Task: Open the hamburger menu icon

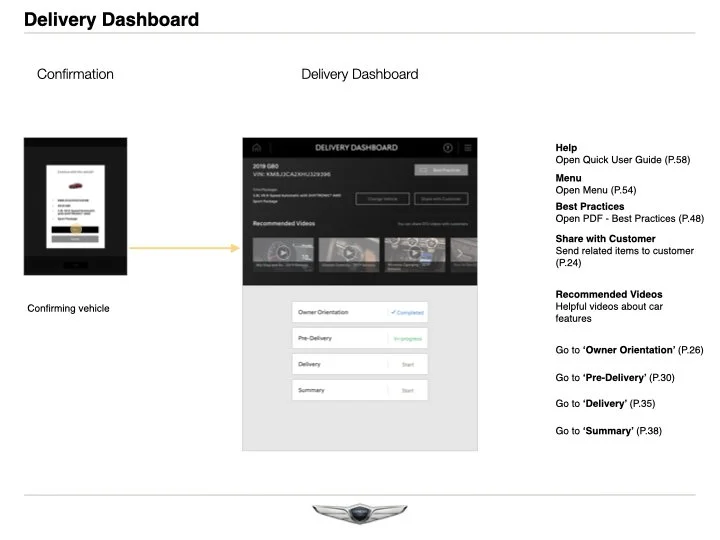Action: [x=468, y=147]
